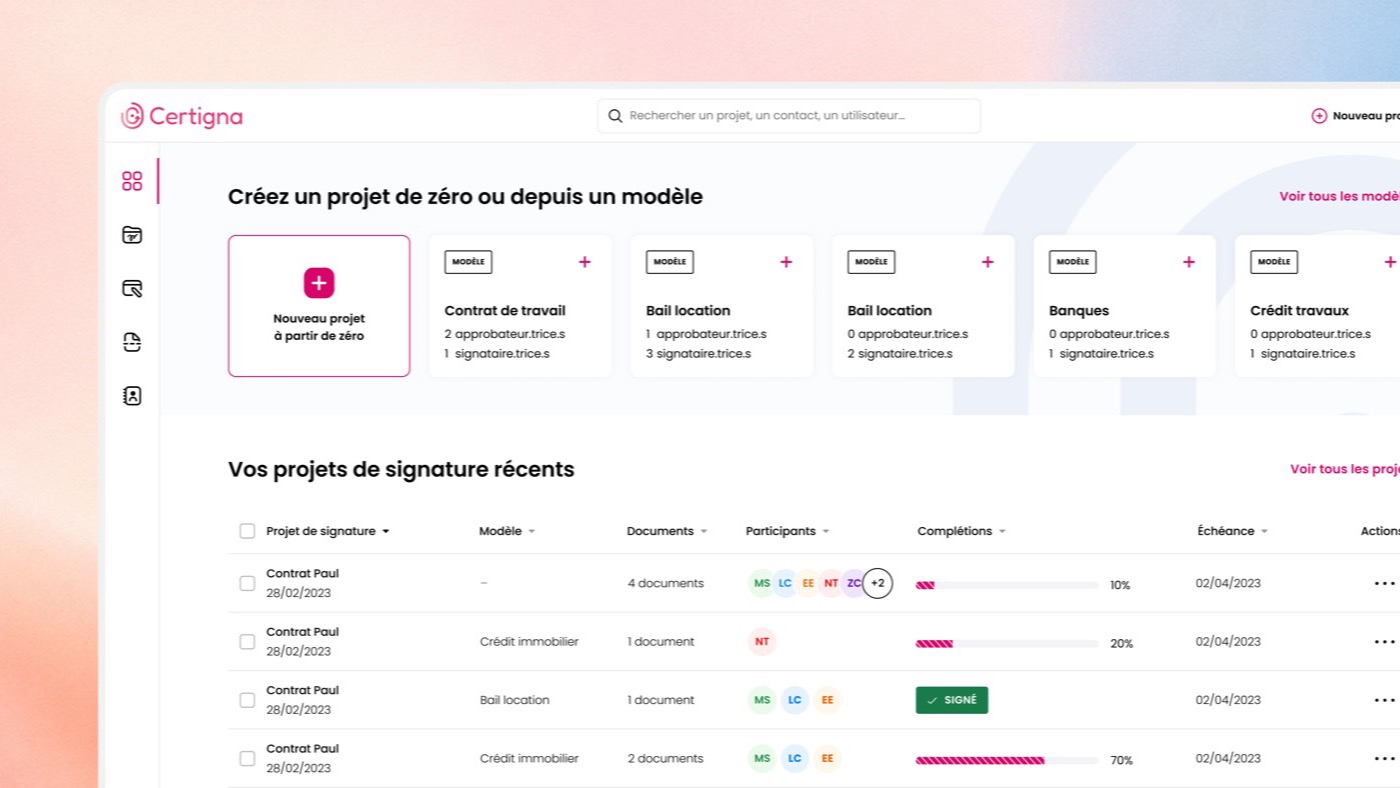
Task: Tick the select-all checkbox in table header
Action: [x=247, y=531]
